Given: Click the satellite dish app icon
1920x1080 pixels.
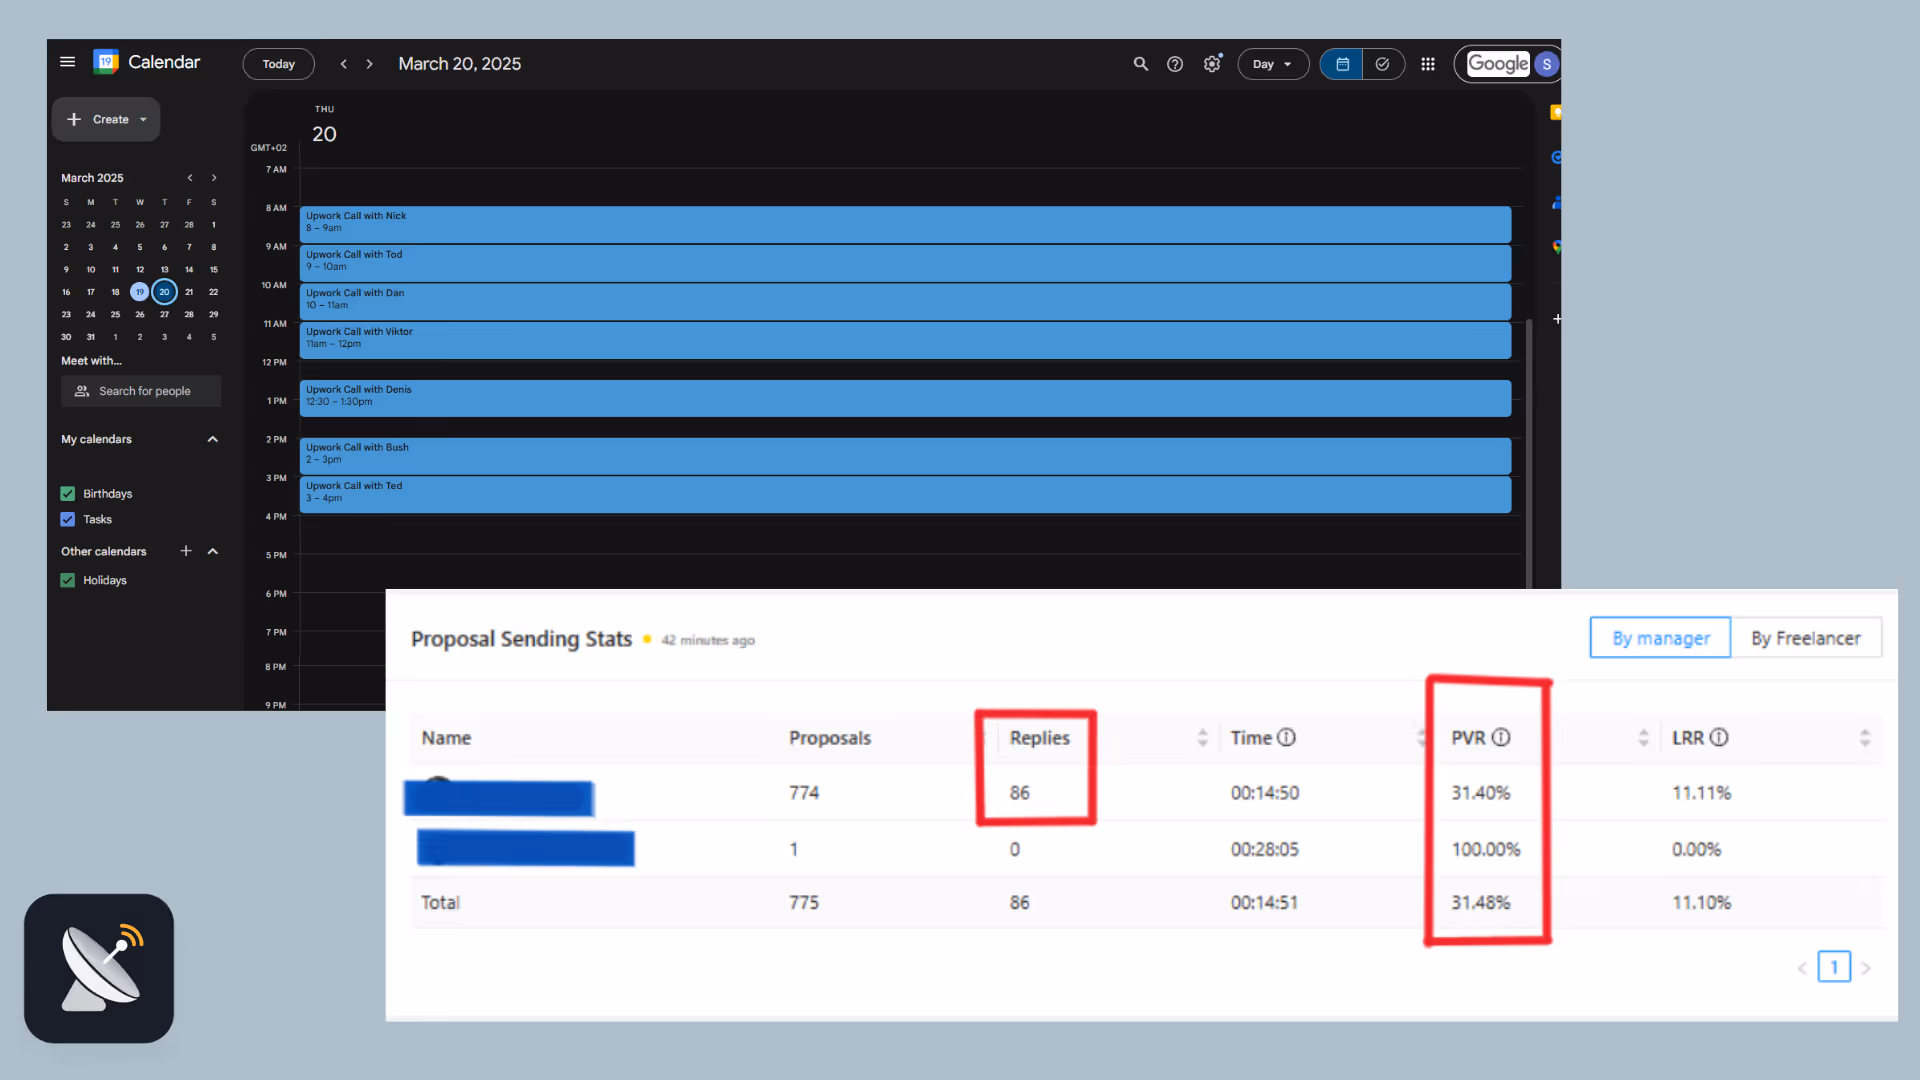Looking at the screenshot, I should (x=99, y=968).
